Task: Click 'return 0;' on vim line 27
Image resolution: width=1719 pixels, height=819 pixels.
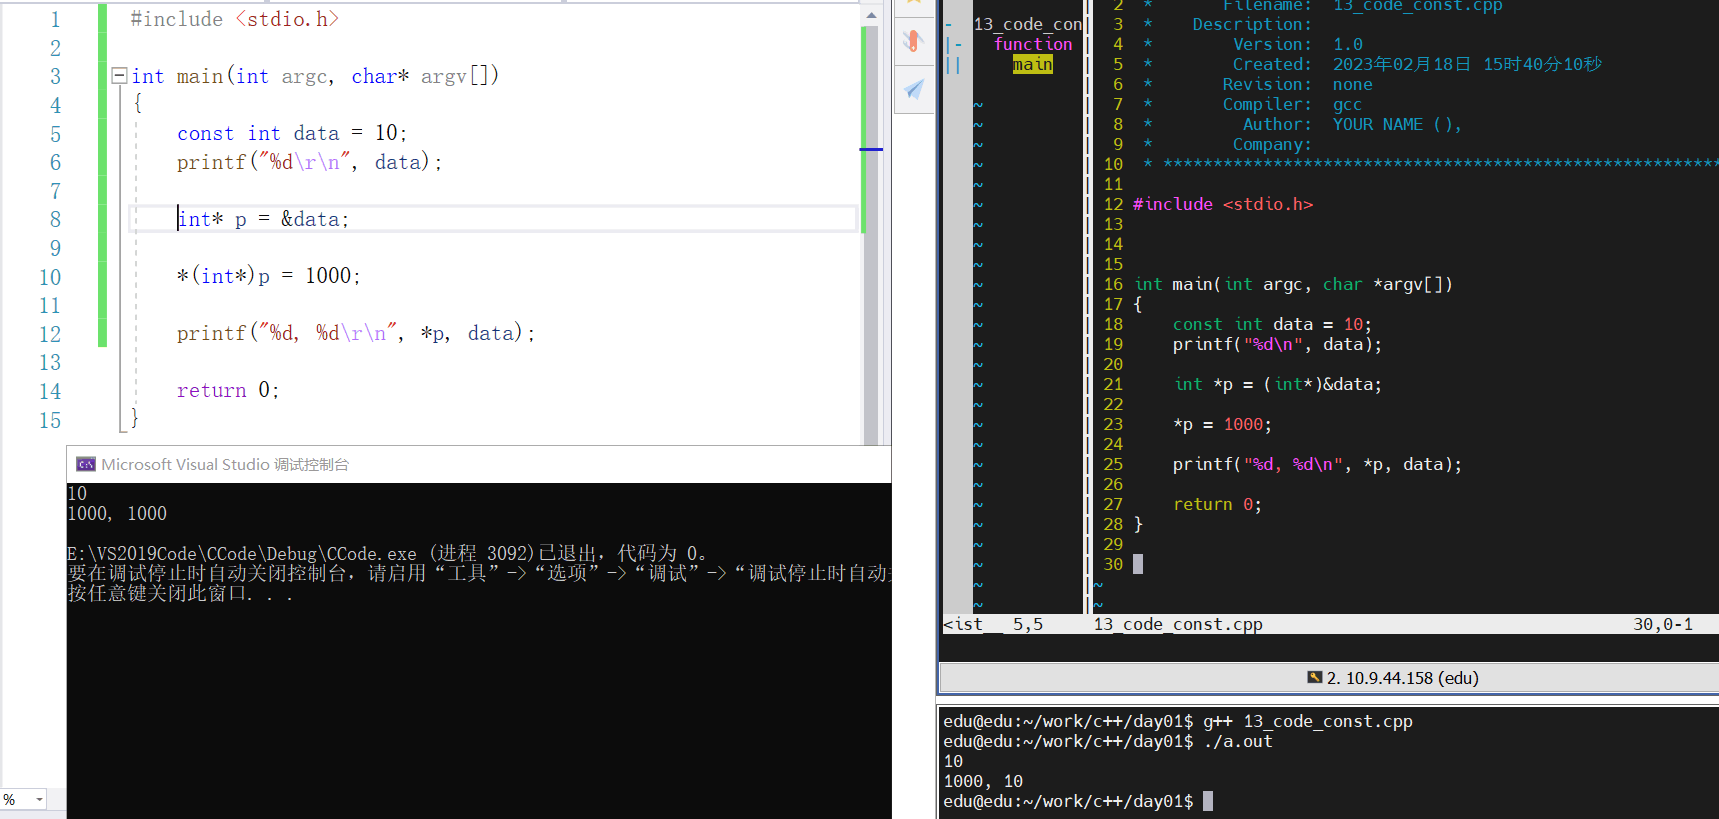Action: tap(1217, 504)
